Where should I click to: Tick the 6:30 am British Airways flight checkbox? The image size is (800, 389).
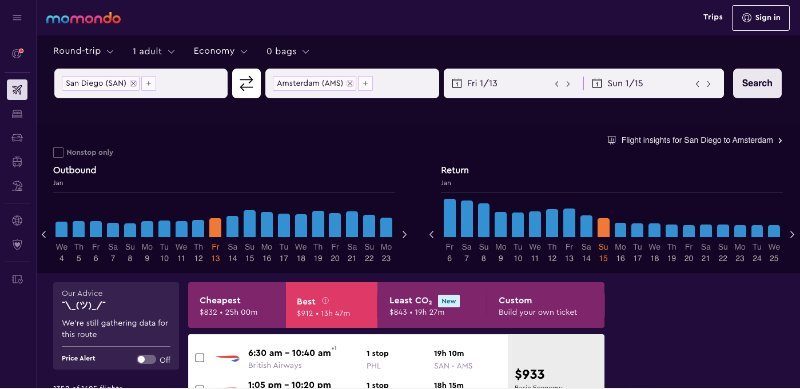tap(200, 358)
